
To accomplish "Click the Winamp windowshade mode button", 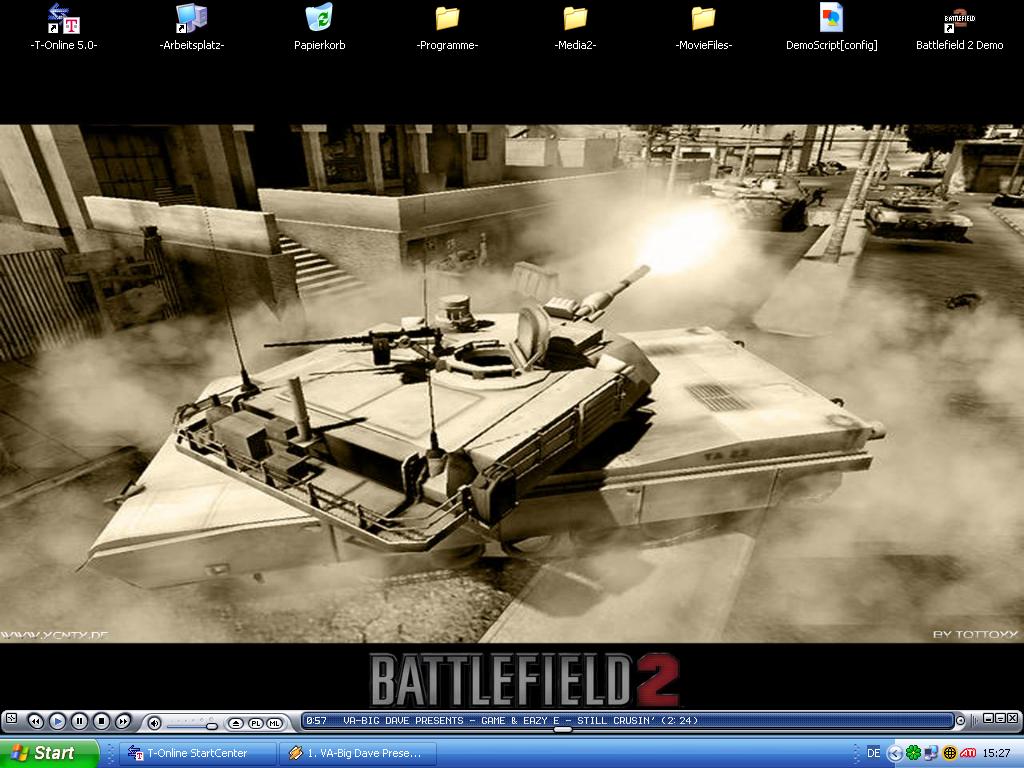I will [x=1000, y=718].
